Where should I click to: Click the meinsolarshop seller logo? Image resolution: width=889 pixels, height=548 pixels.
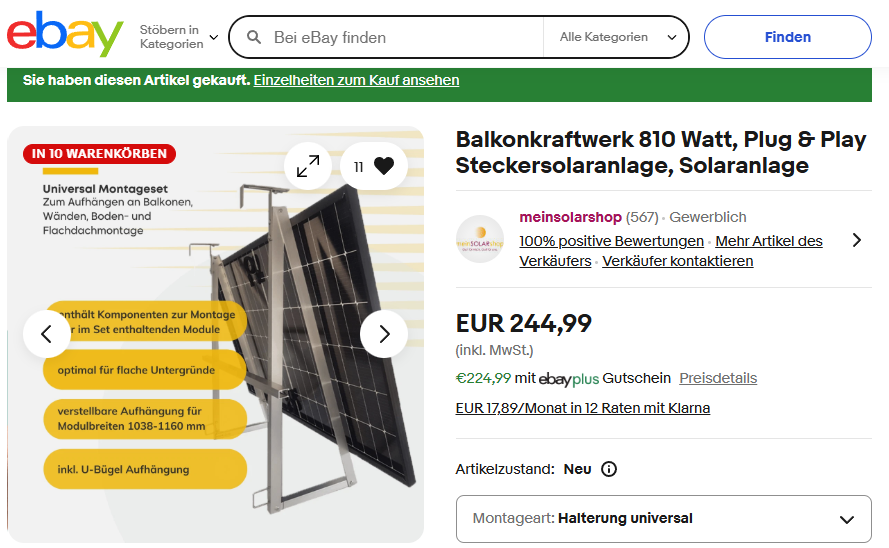[x=480, y=239]
